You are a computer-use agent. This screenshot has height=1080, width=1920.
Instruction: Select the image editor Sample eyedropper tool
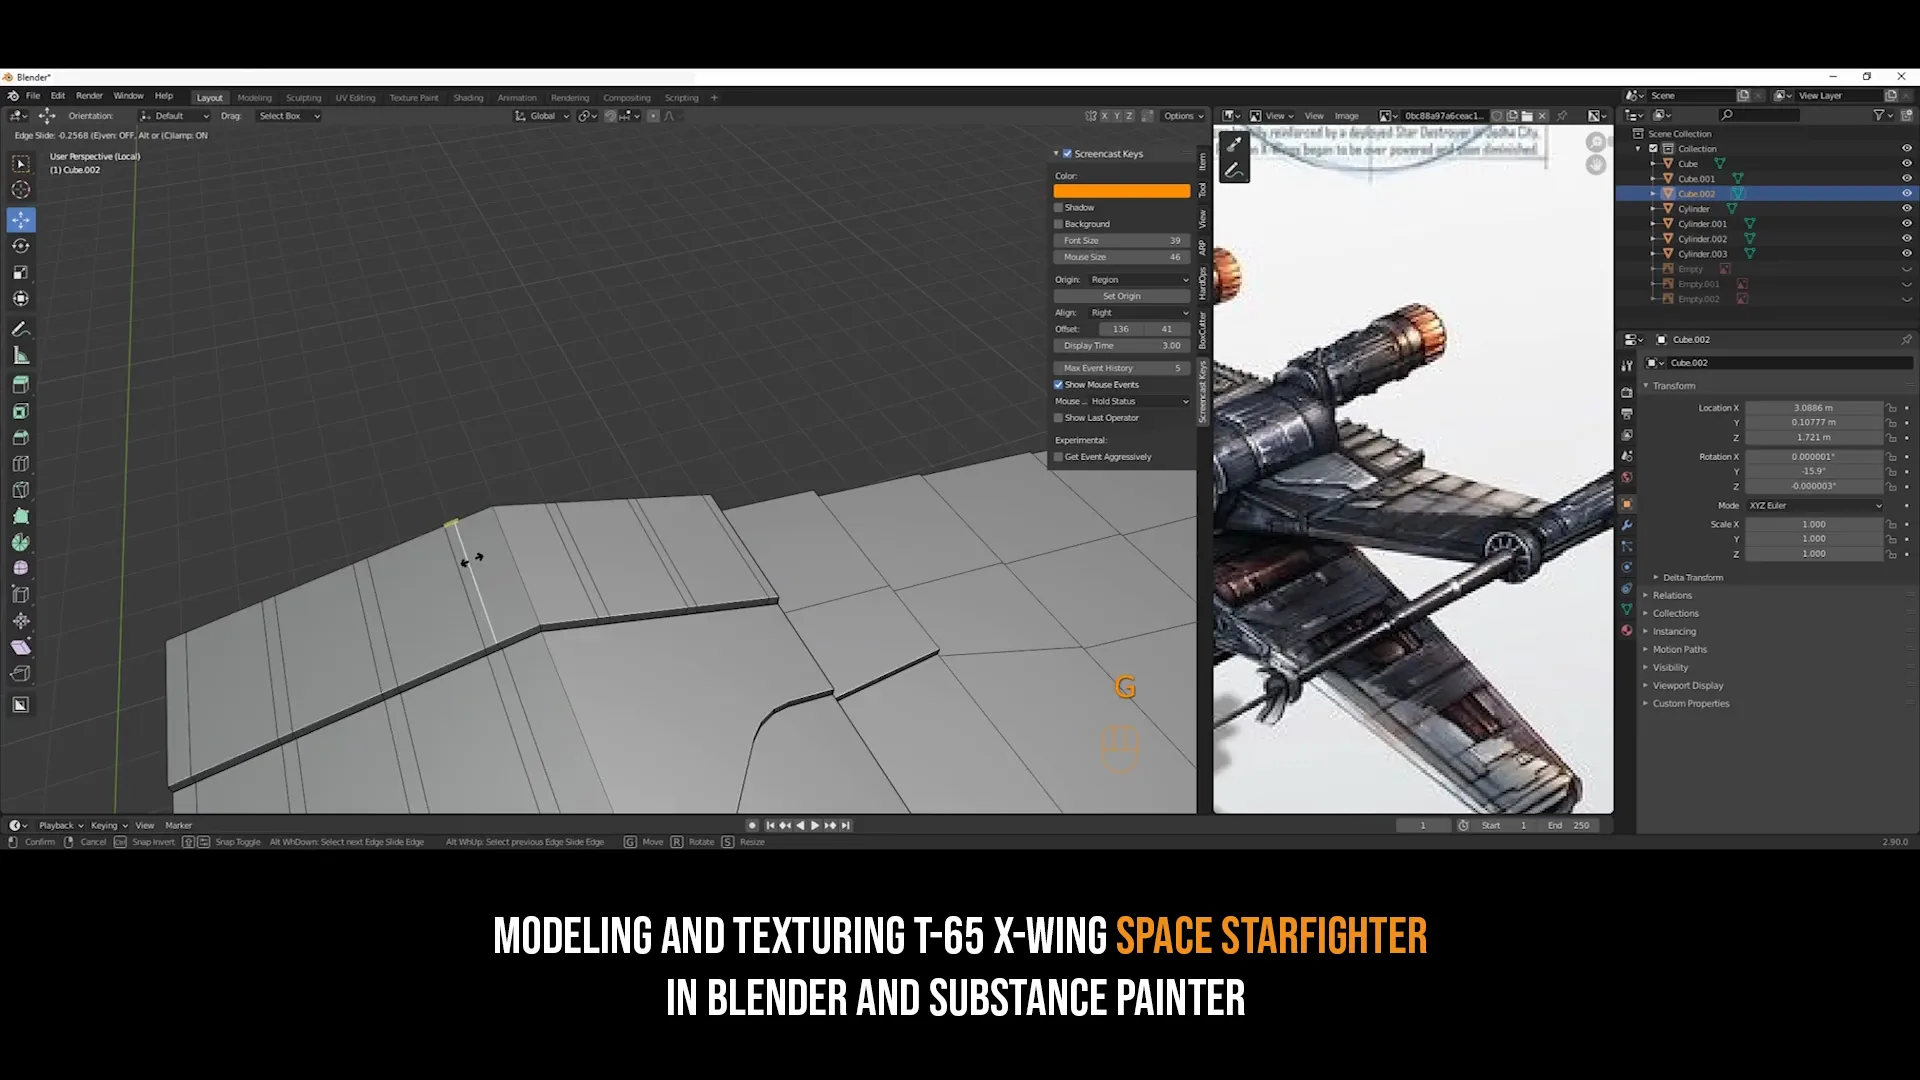coord(1234,144)
